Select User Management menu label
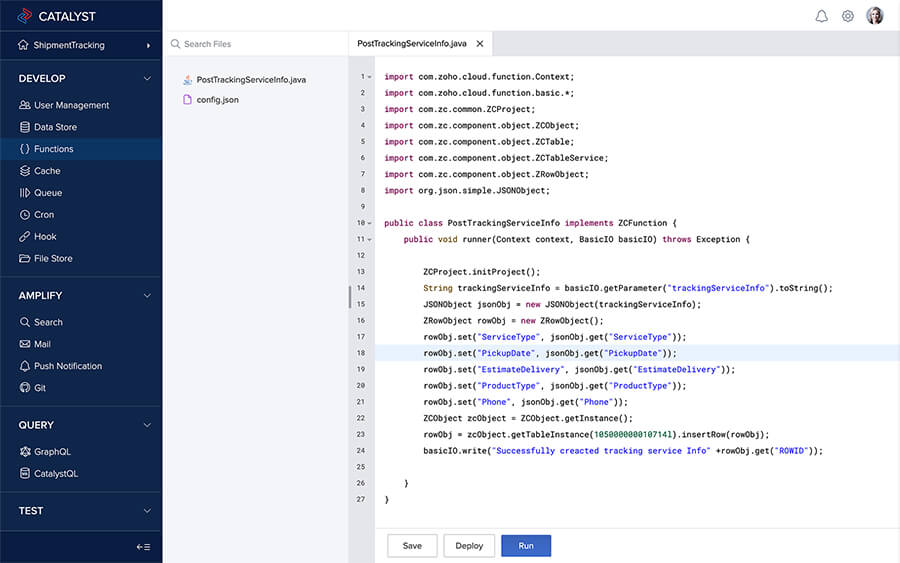This screenshot has height=563, width=900. [71, 105]
